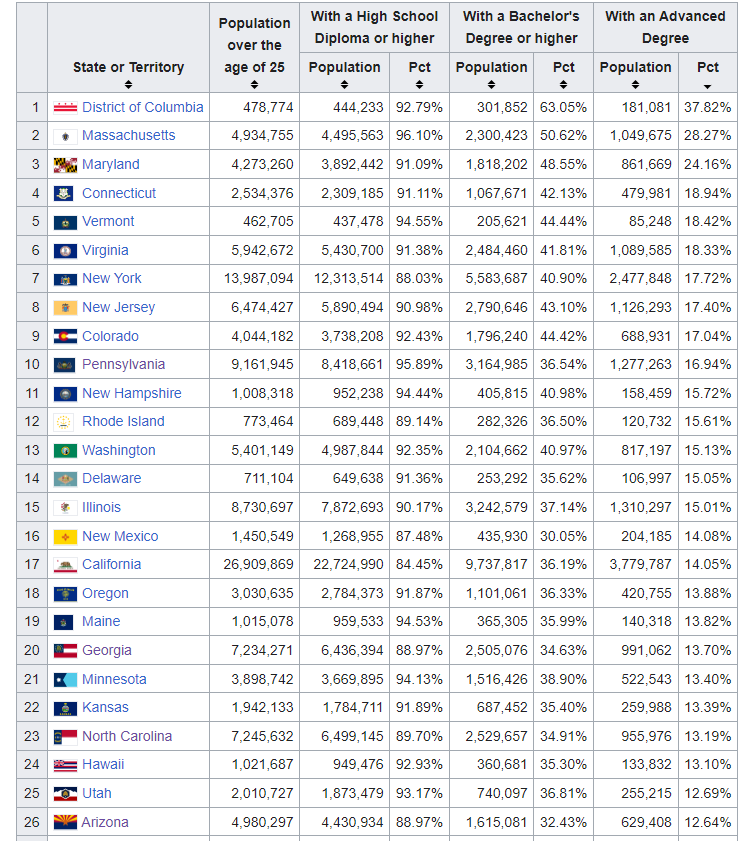Open the New Hampshire link
Viewport: 750px width, 841px height.
[132, 393]
